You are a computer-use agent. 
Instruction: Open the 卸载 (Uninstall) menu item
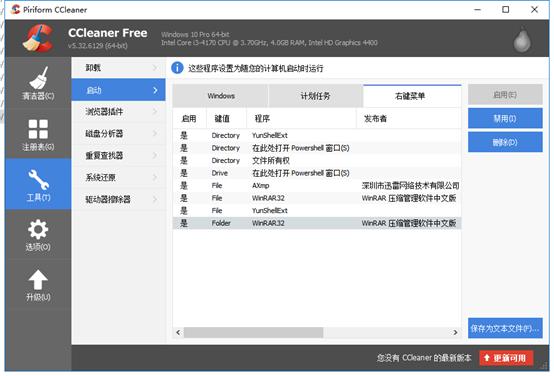[x=118, y=67]
